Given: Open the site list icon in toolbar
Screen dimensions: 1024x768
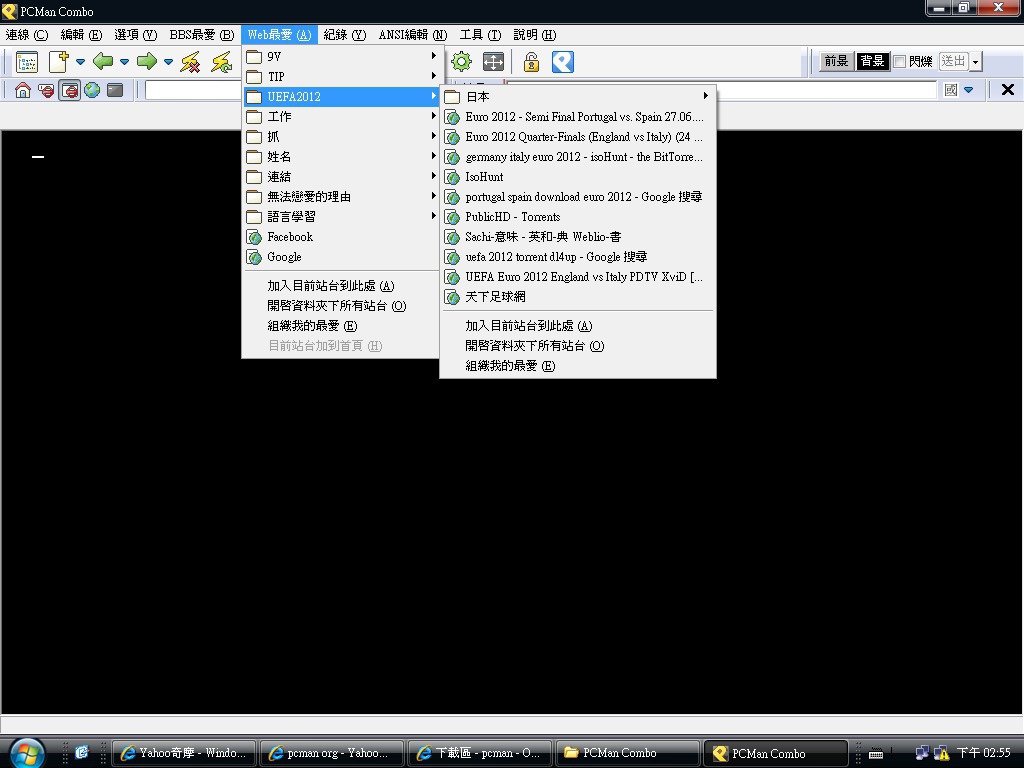Looking at the screenshot, I should [x=27, y=62].
